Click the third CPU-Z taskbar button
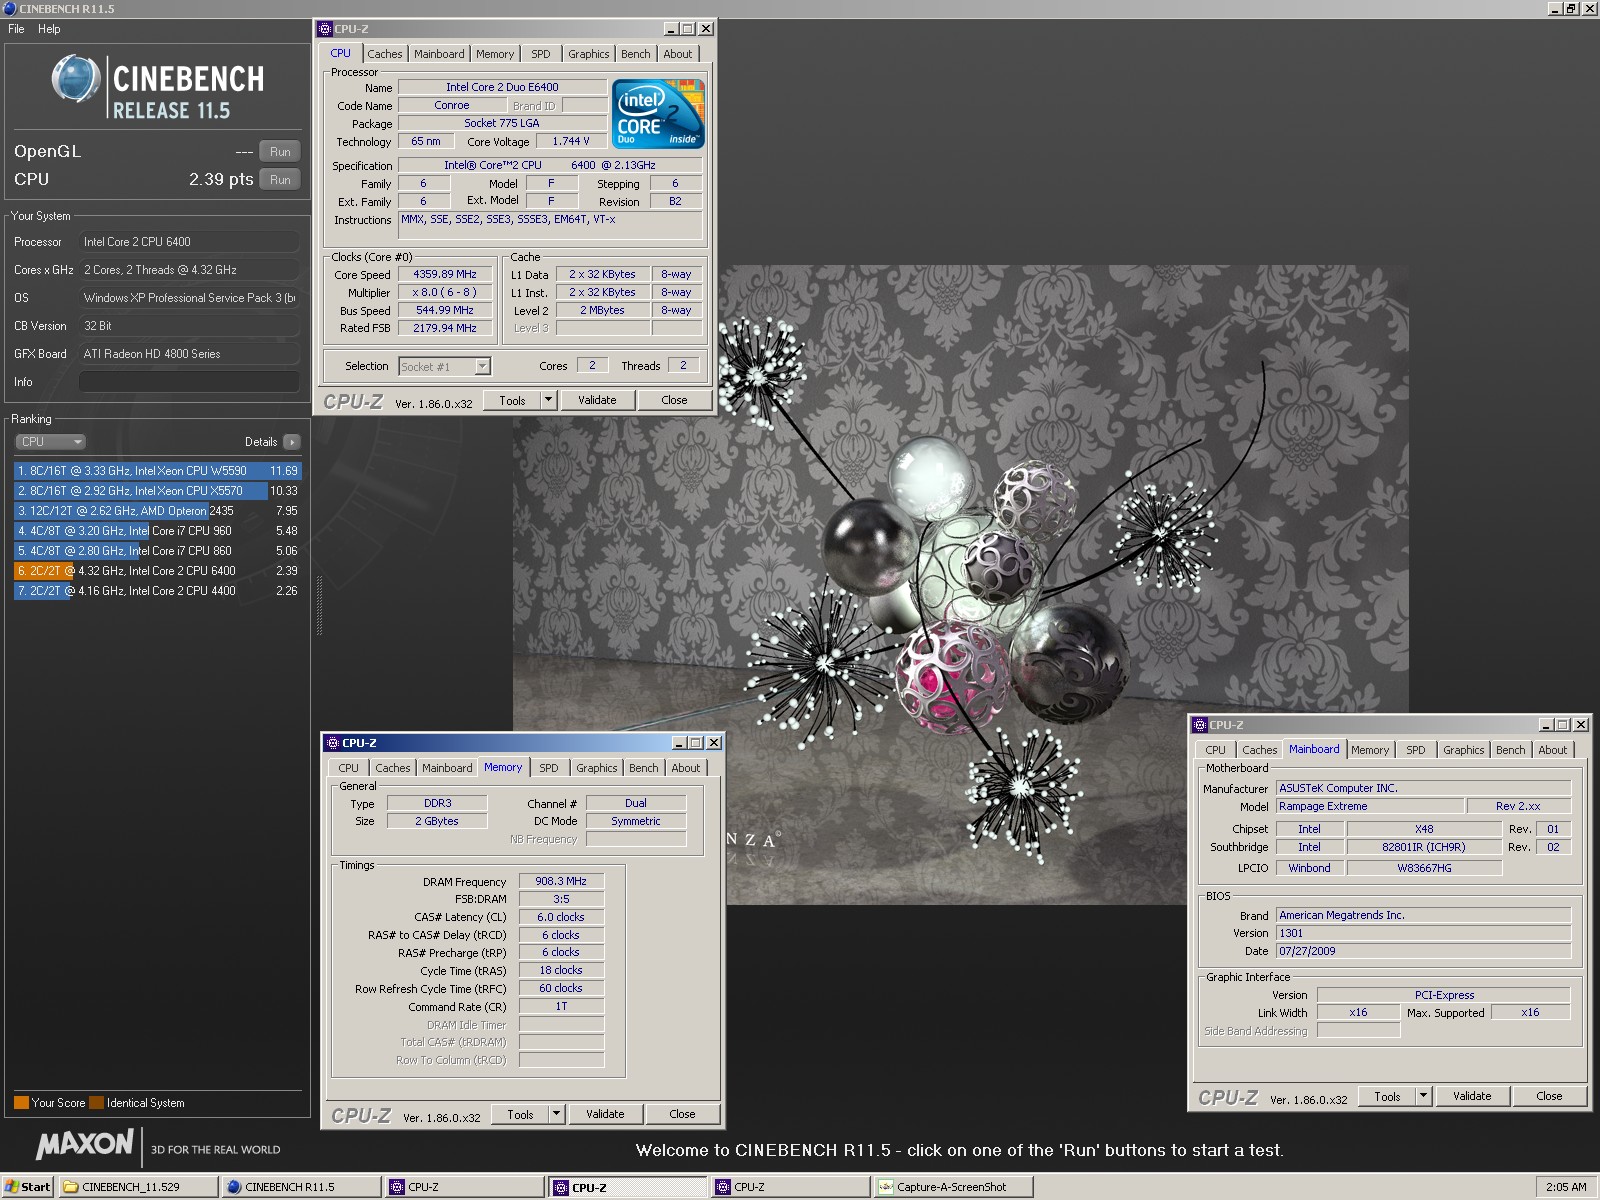The image size is (1600, 1200). tap(791, 1187)
